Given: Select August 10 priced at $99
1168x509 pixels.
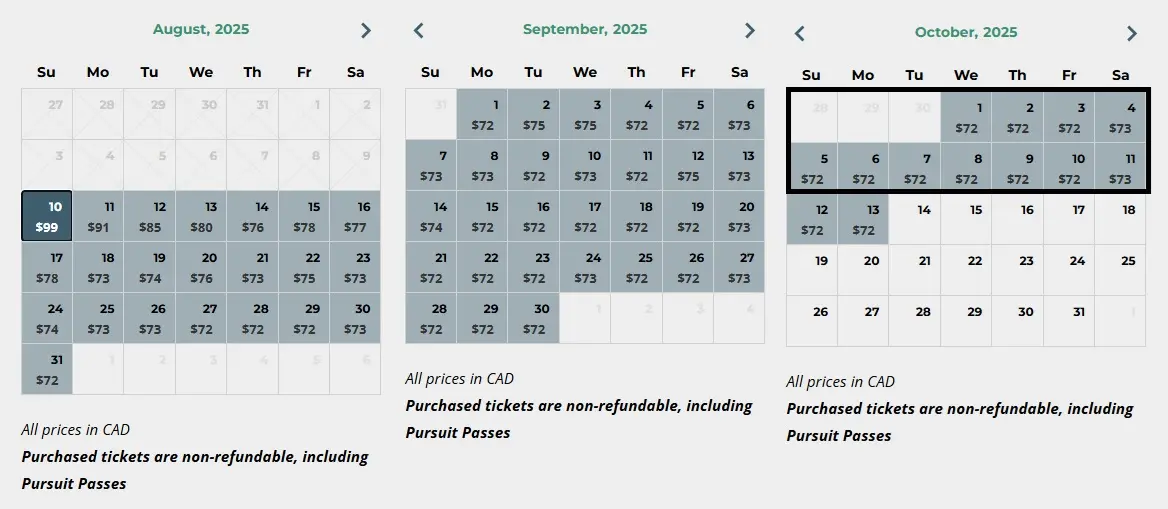Looking at the screenshot, I should [47, 216].
